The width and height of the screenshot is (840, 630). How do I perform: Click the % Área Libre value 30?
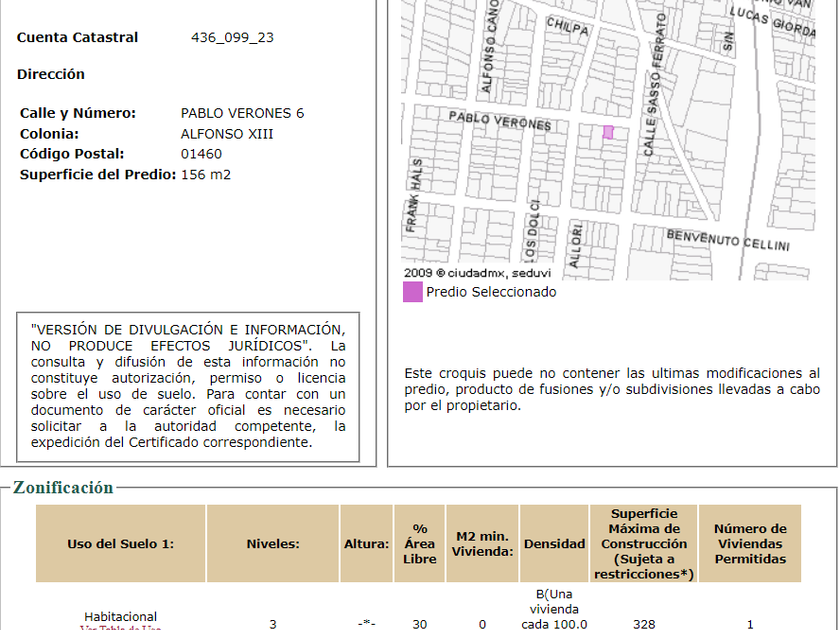(419, 624)
